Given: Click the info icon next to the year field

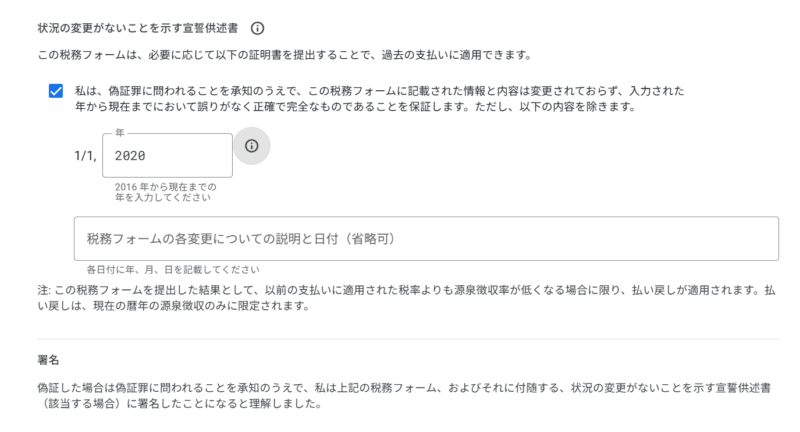Looking at the screenshot, I should pyautogui.click(x=251, y=146).
